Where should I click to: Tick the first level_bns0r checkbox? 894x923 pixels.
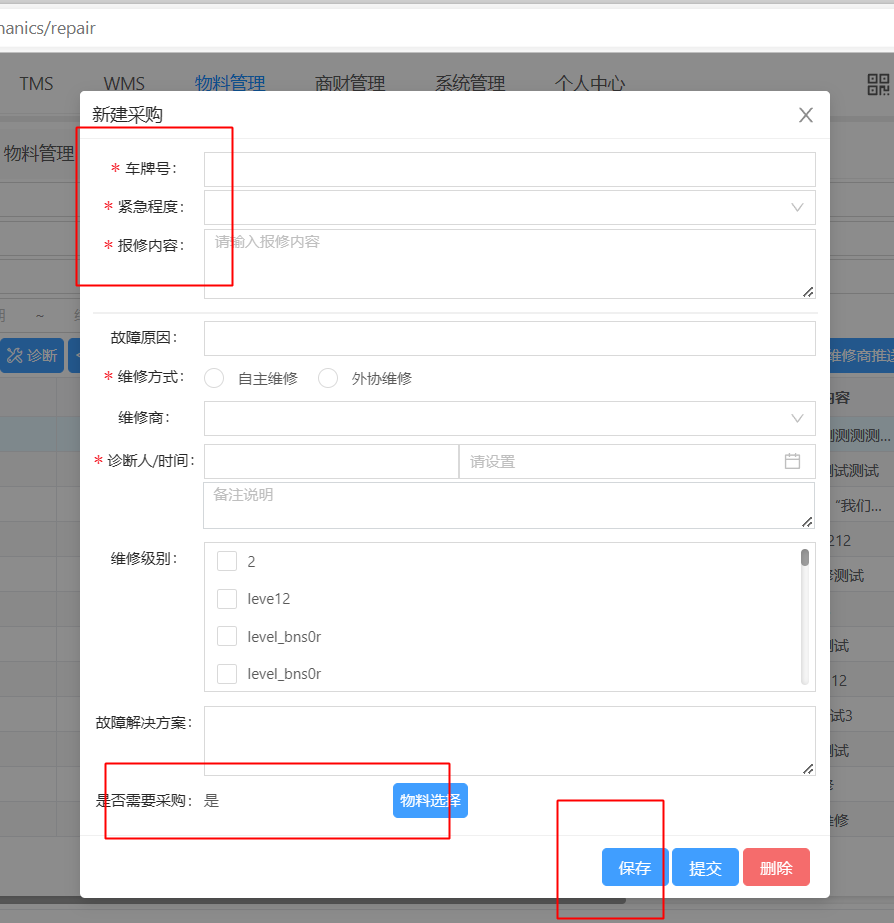[227, 636]
